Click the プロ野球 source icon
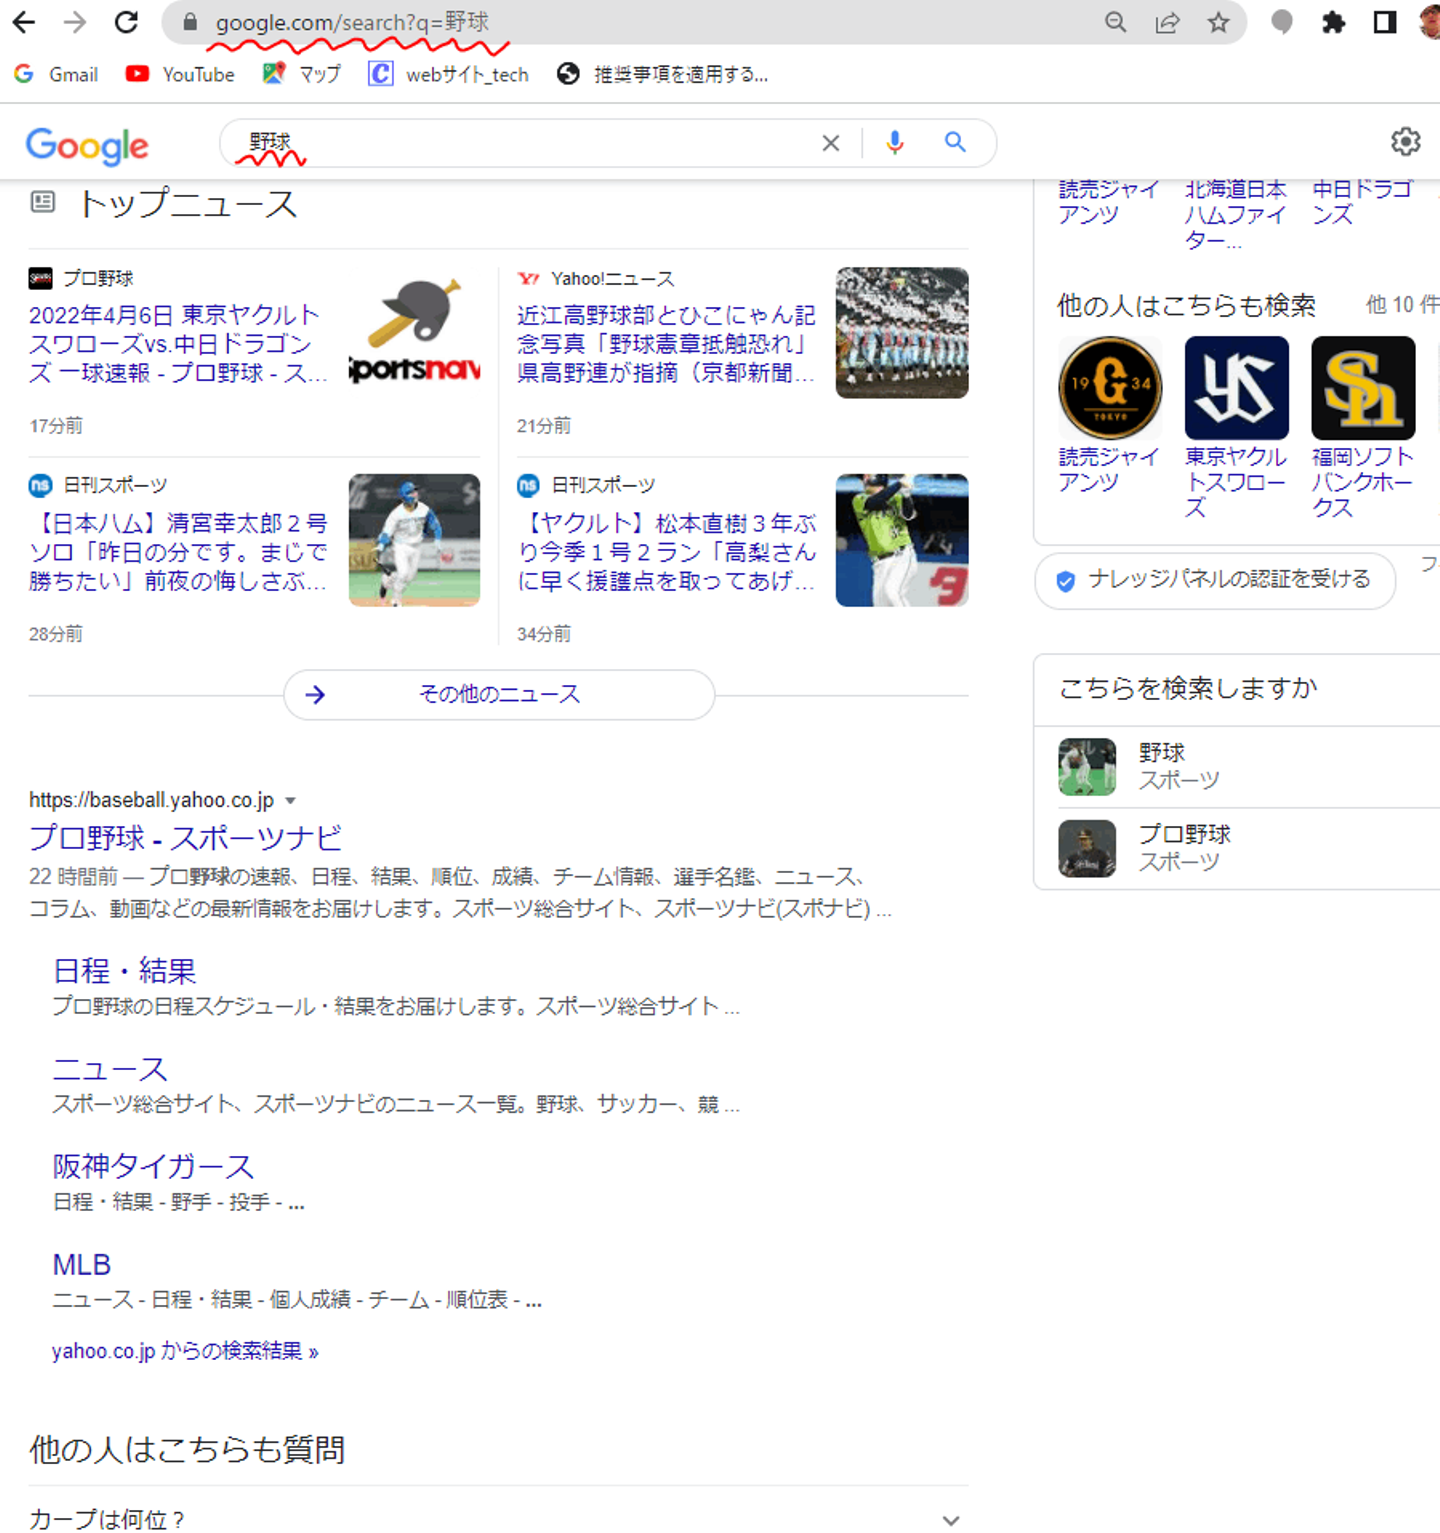 [x=40, y=278]
